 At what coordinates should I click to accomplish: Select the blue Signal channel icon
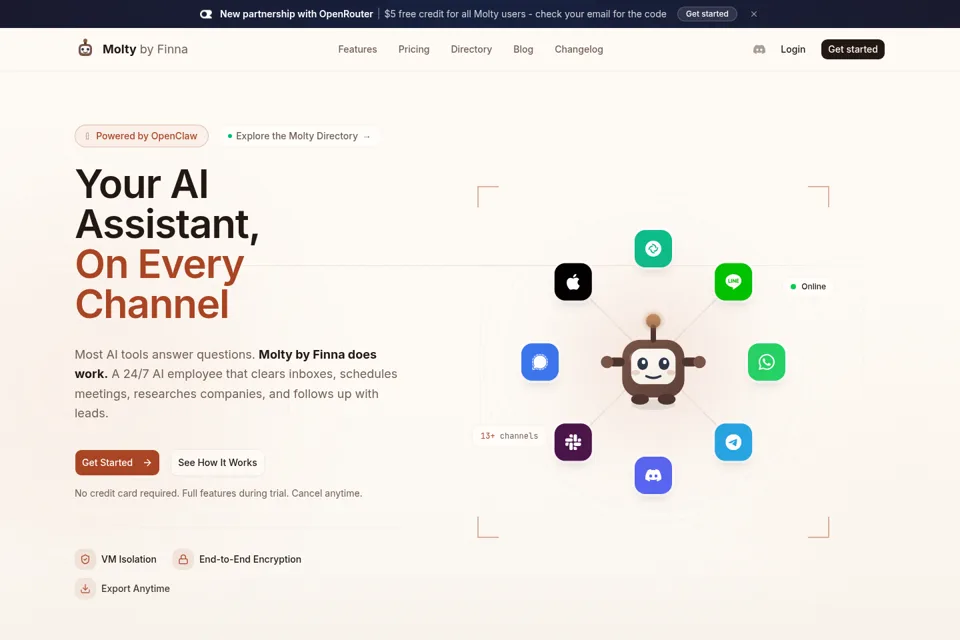pos(540,362)
